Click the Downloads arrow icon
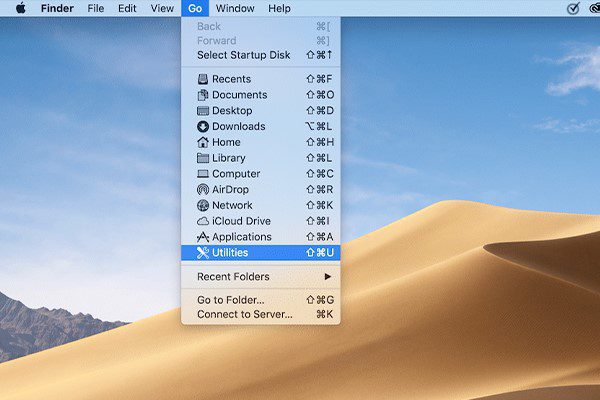600x400 pixels. (203, 126)
